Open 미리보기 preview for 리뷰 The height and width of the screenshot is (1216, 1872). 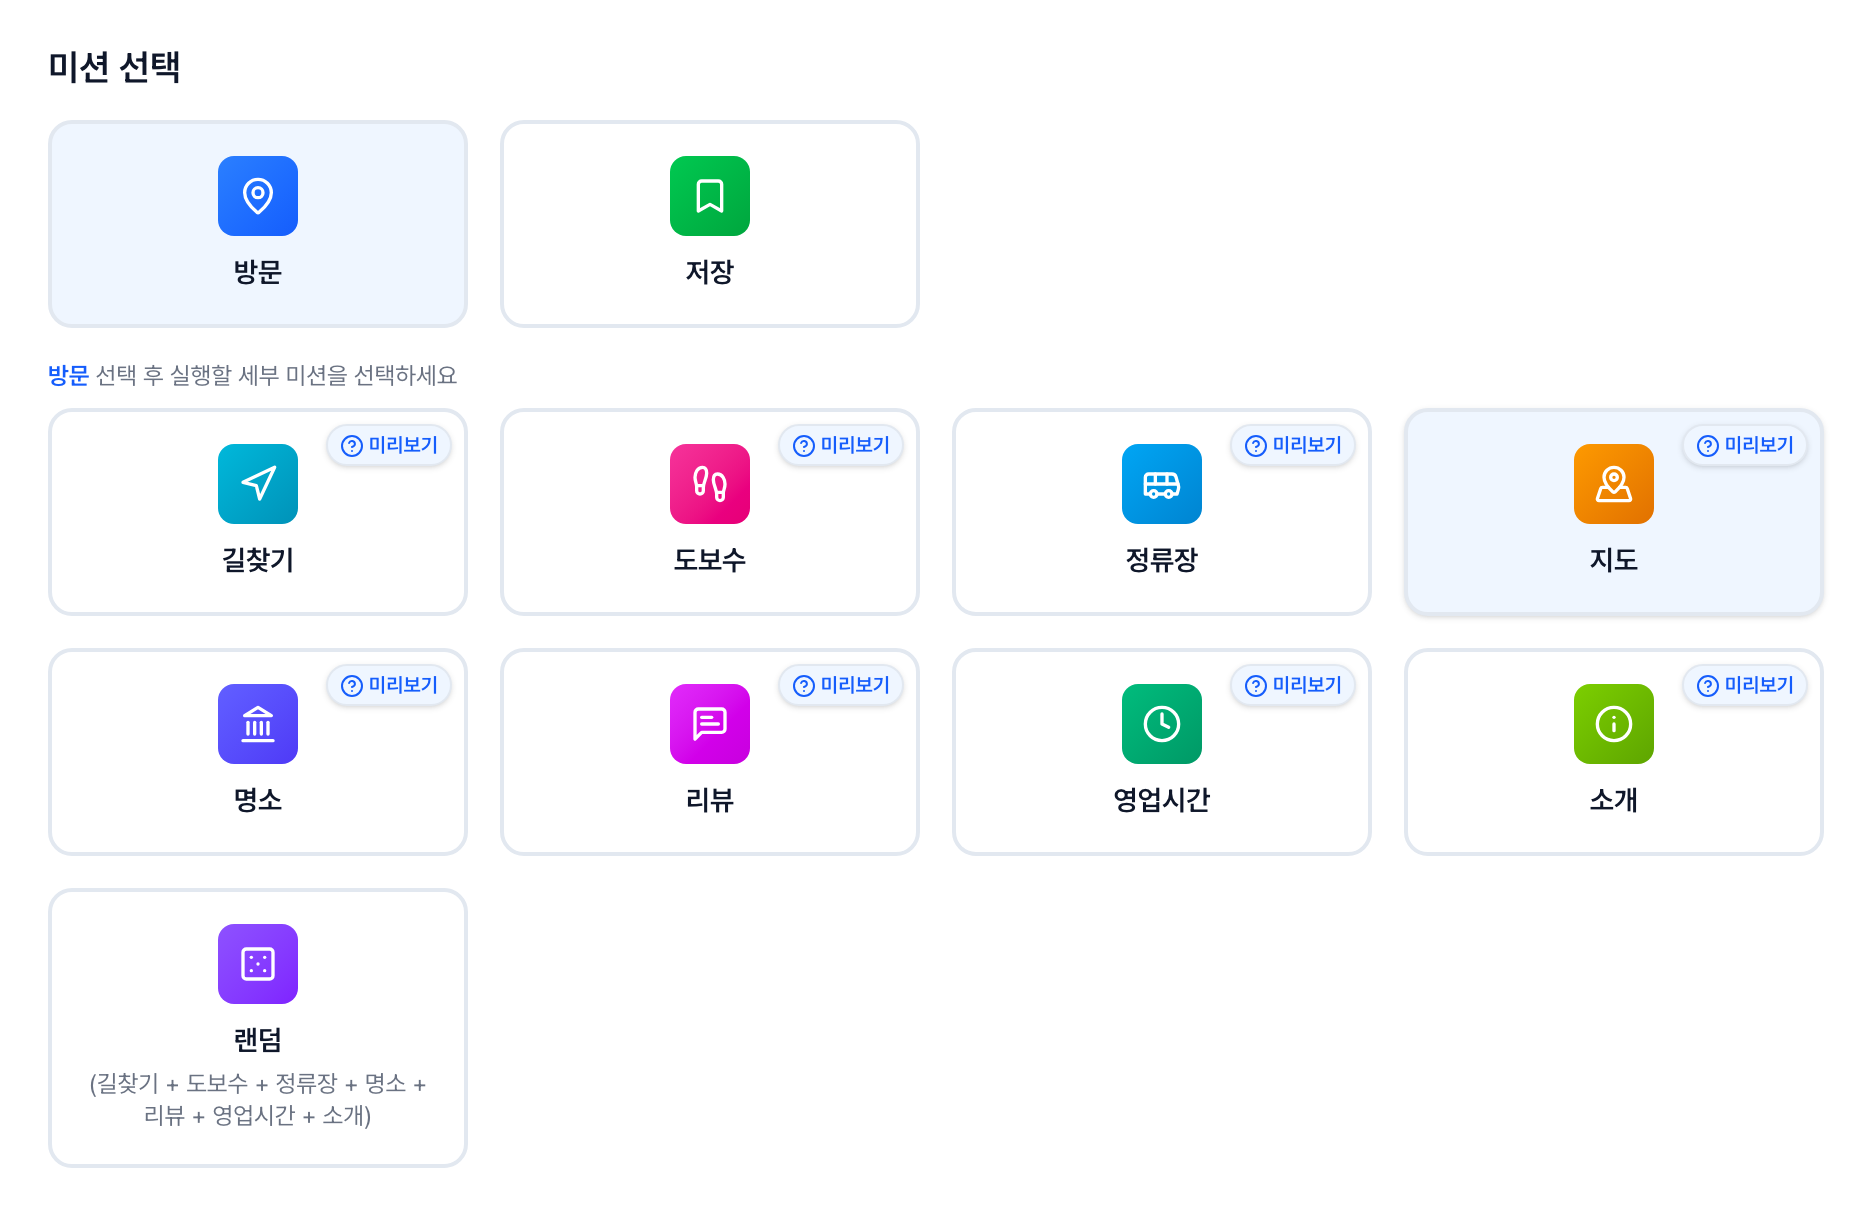coord(841,685)
